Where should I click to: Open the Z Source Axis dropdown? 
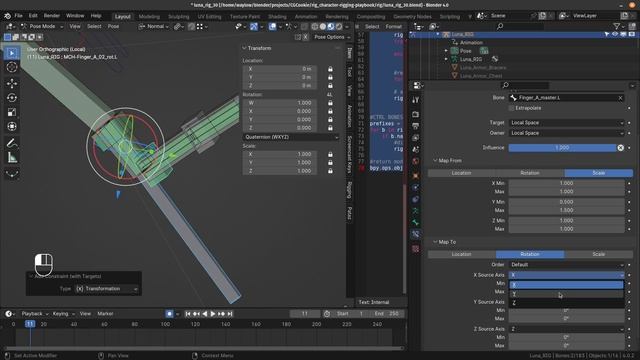(x=567, y=329)
